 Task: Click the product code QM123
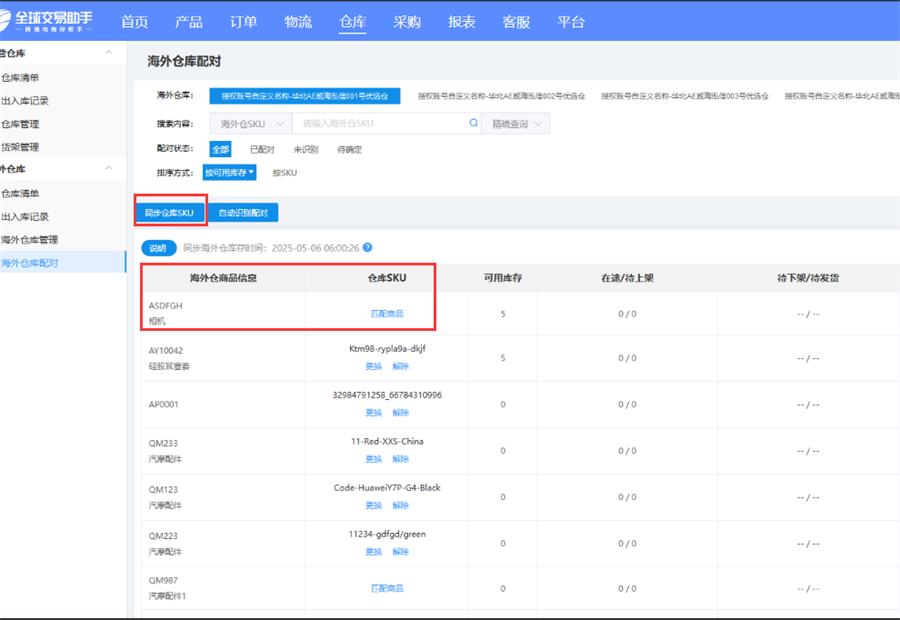(163, 490)
